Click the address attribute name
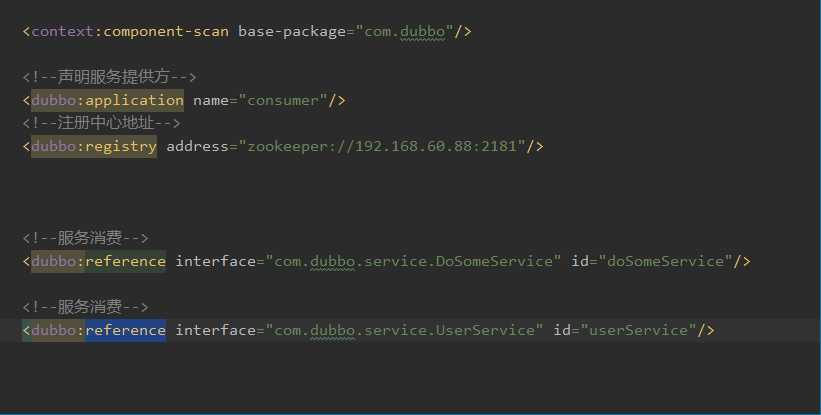Screen dimensions: 821x415 click(x=197, y=146)
